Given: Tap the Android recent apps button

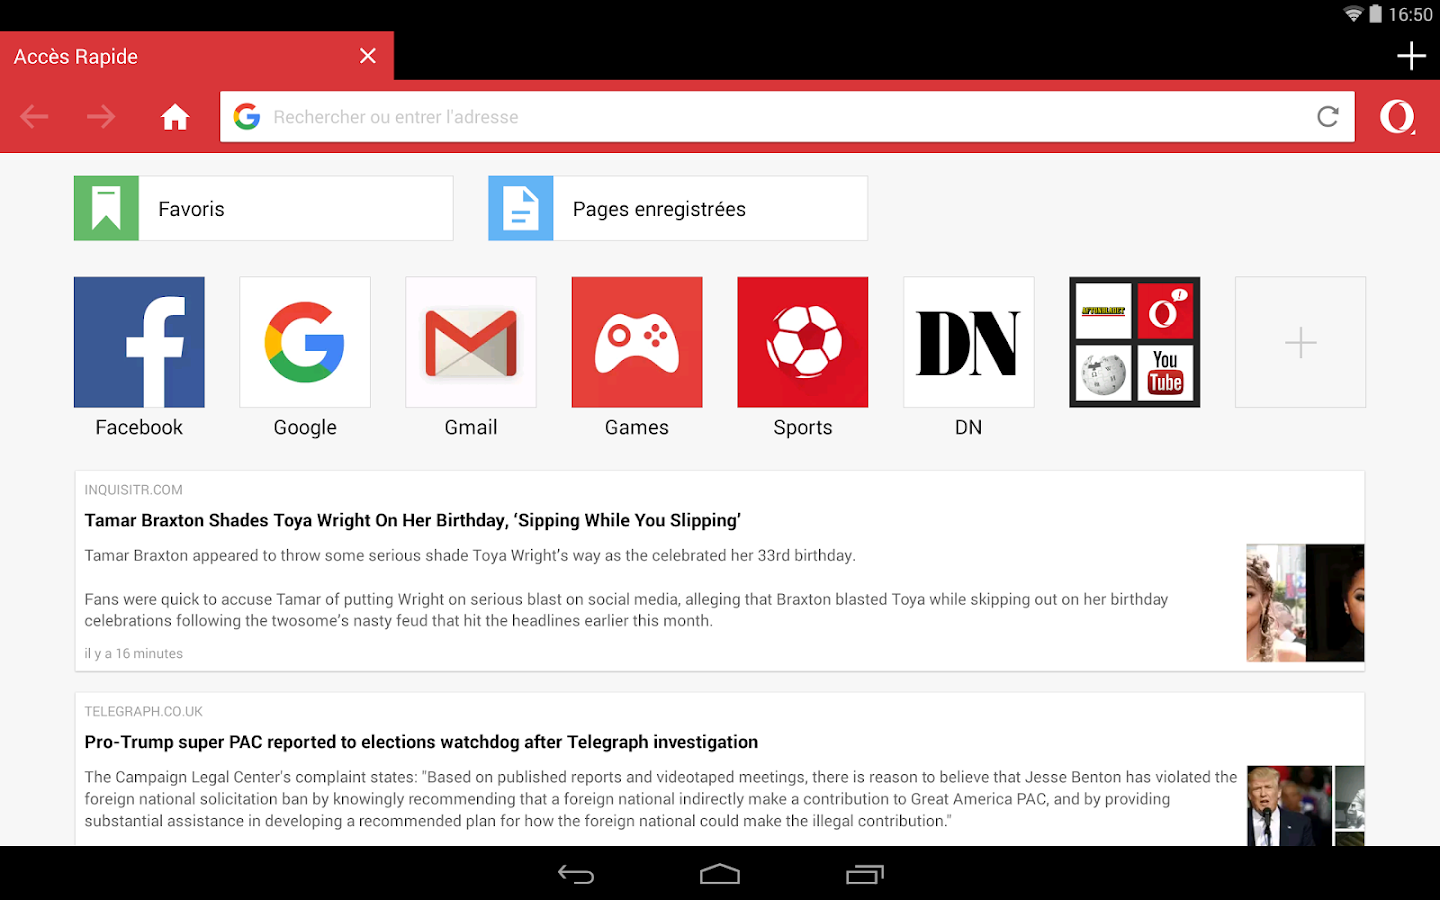Looking at the screenshot, I should point(865,874).
